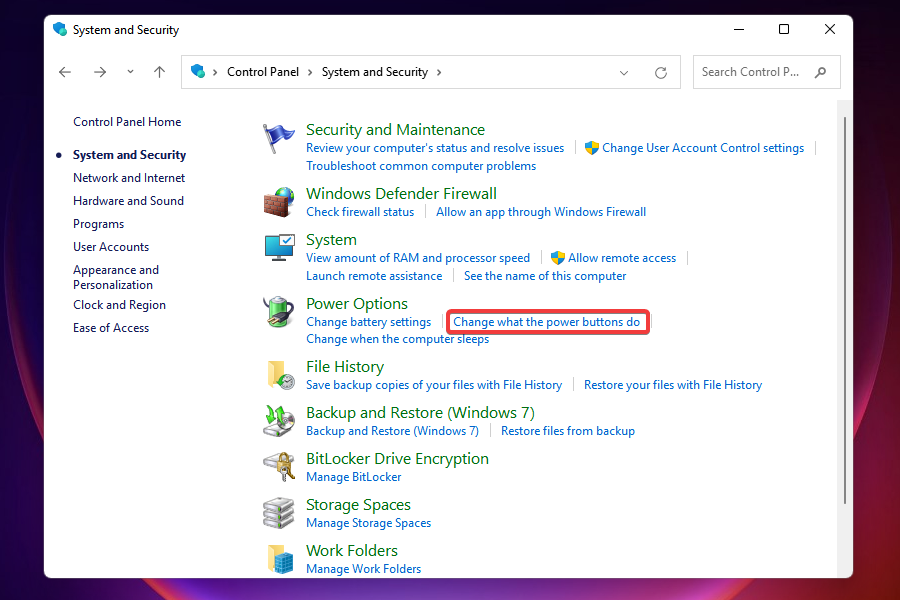Navigate up one level with up arrow

tap(159, 72)
